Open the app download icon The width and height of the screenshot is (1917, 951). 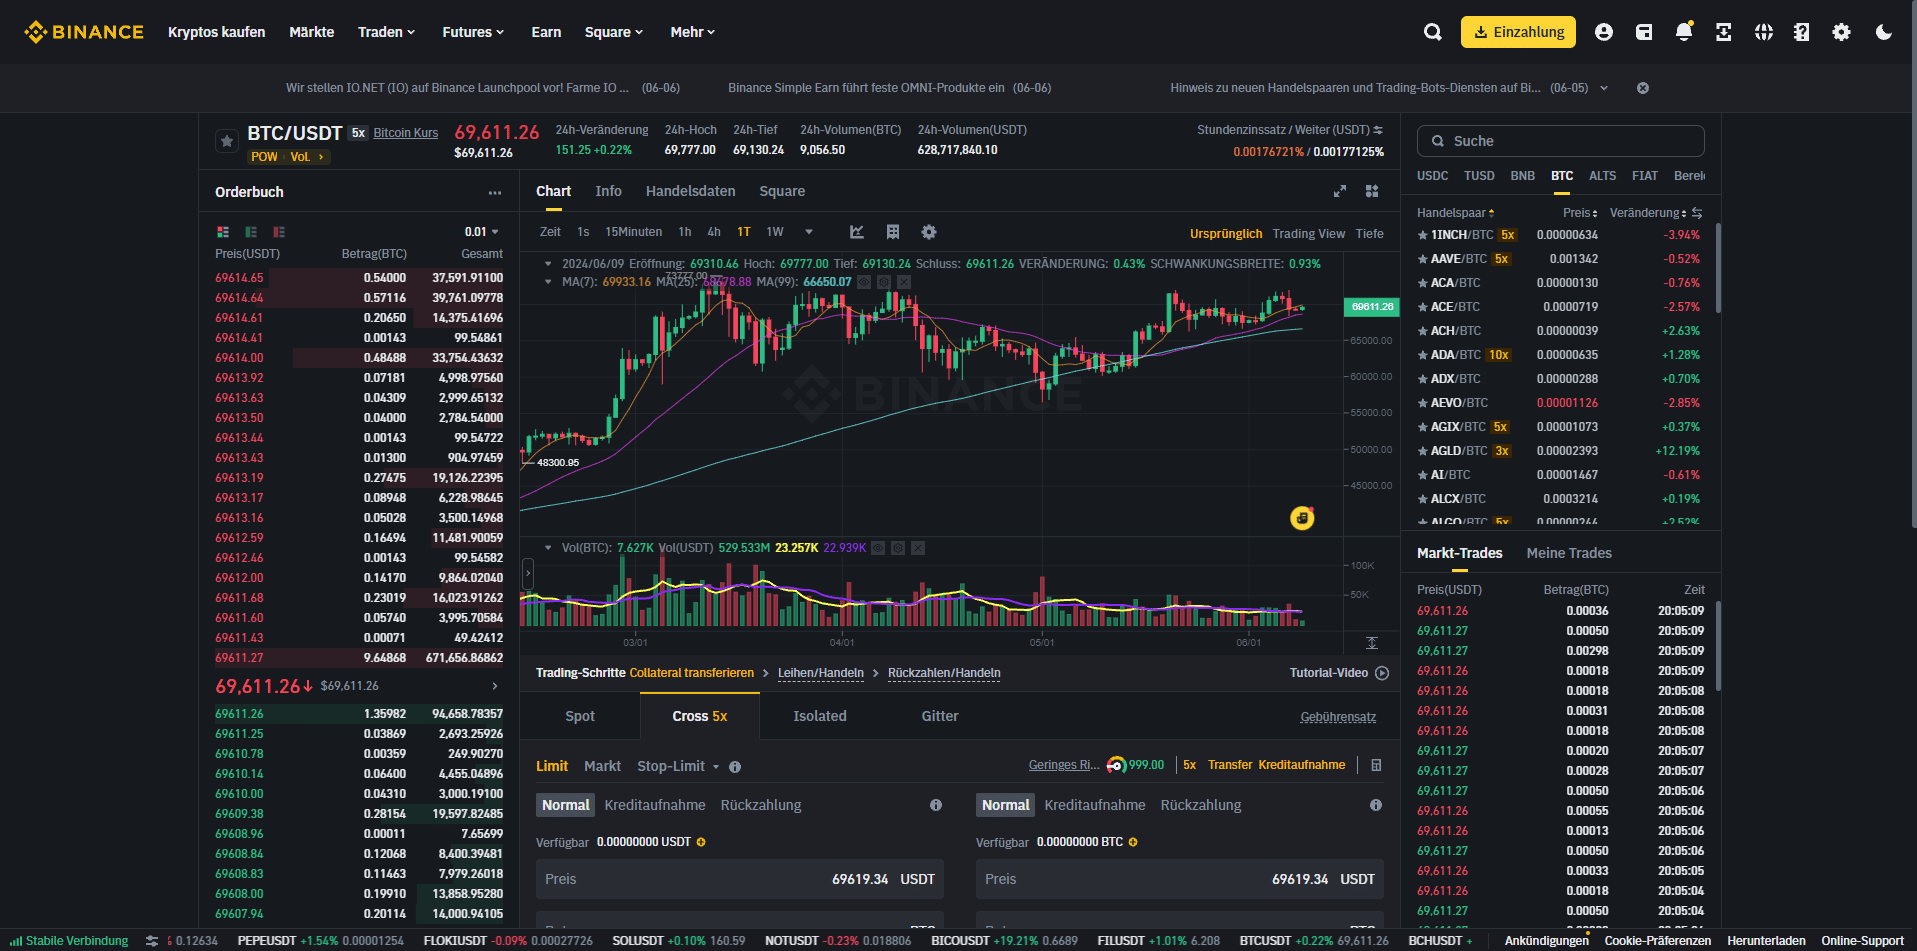[x=1724, y=32]
